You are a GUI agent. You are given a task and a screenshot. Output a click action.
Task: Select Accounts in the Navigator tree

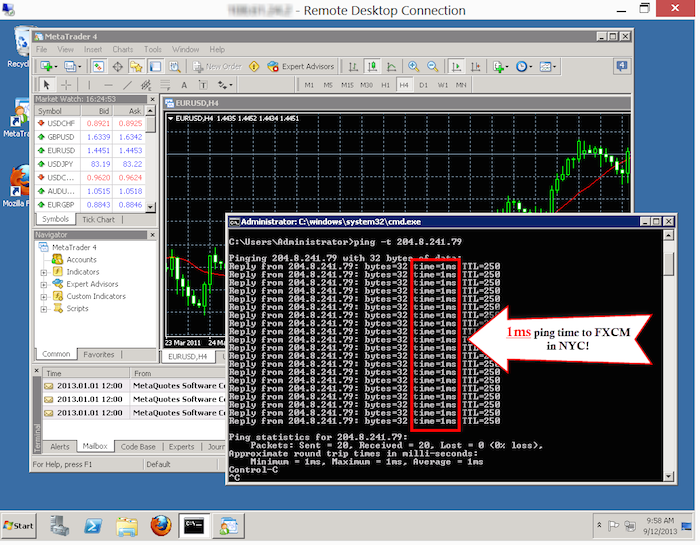click(x=81, y=260)
